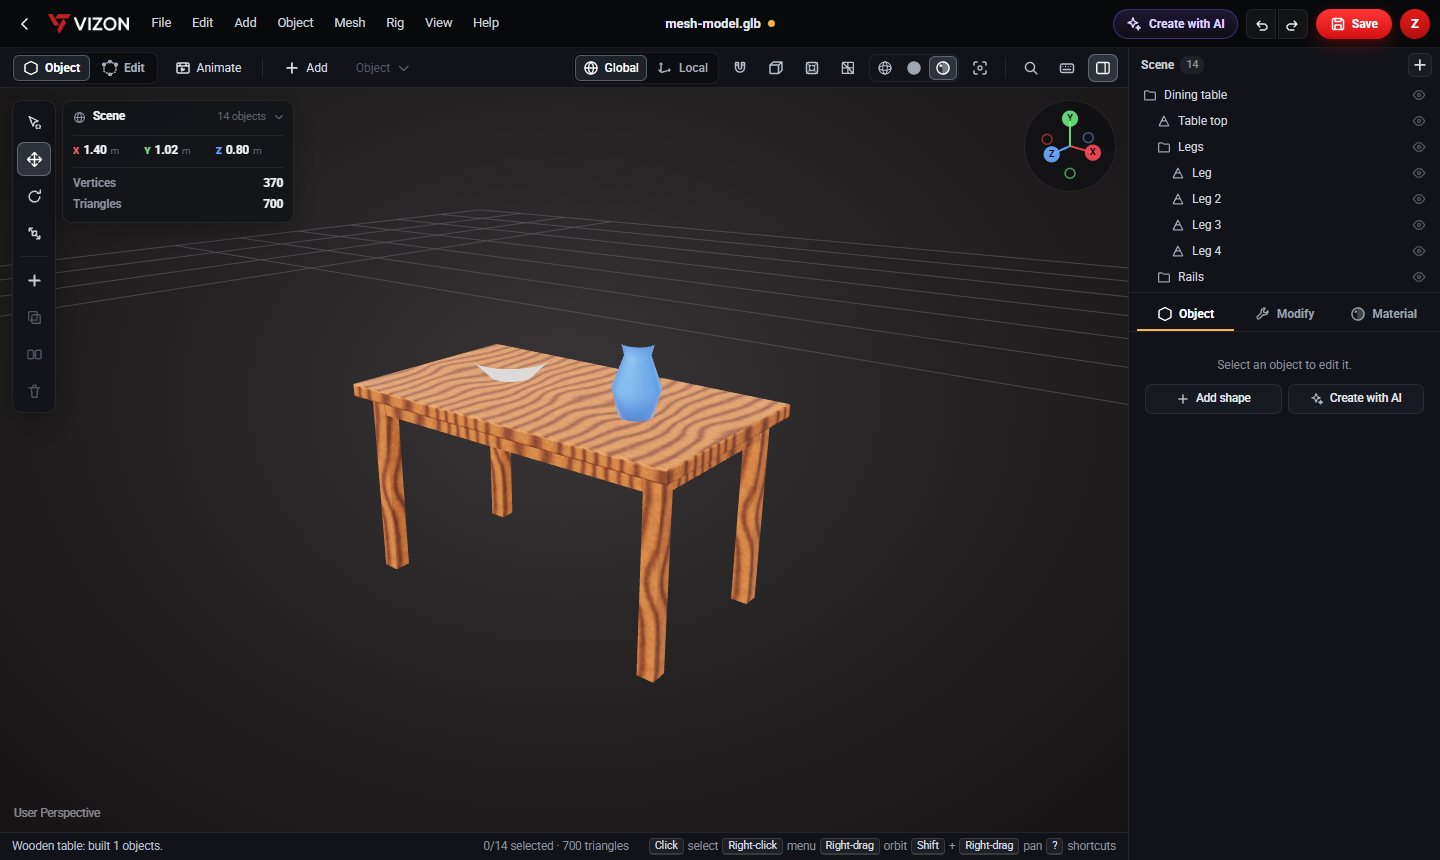Click the 3D cube view icon
The width and height of the screenshot is (1440, 860).
pyautogui.click(x=776, y=68)
